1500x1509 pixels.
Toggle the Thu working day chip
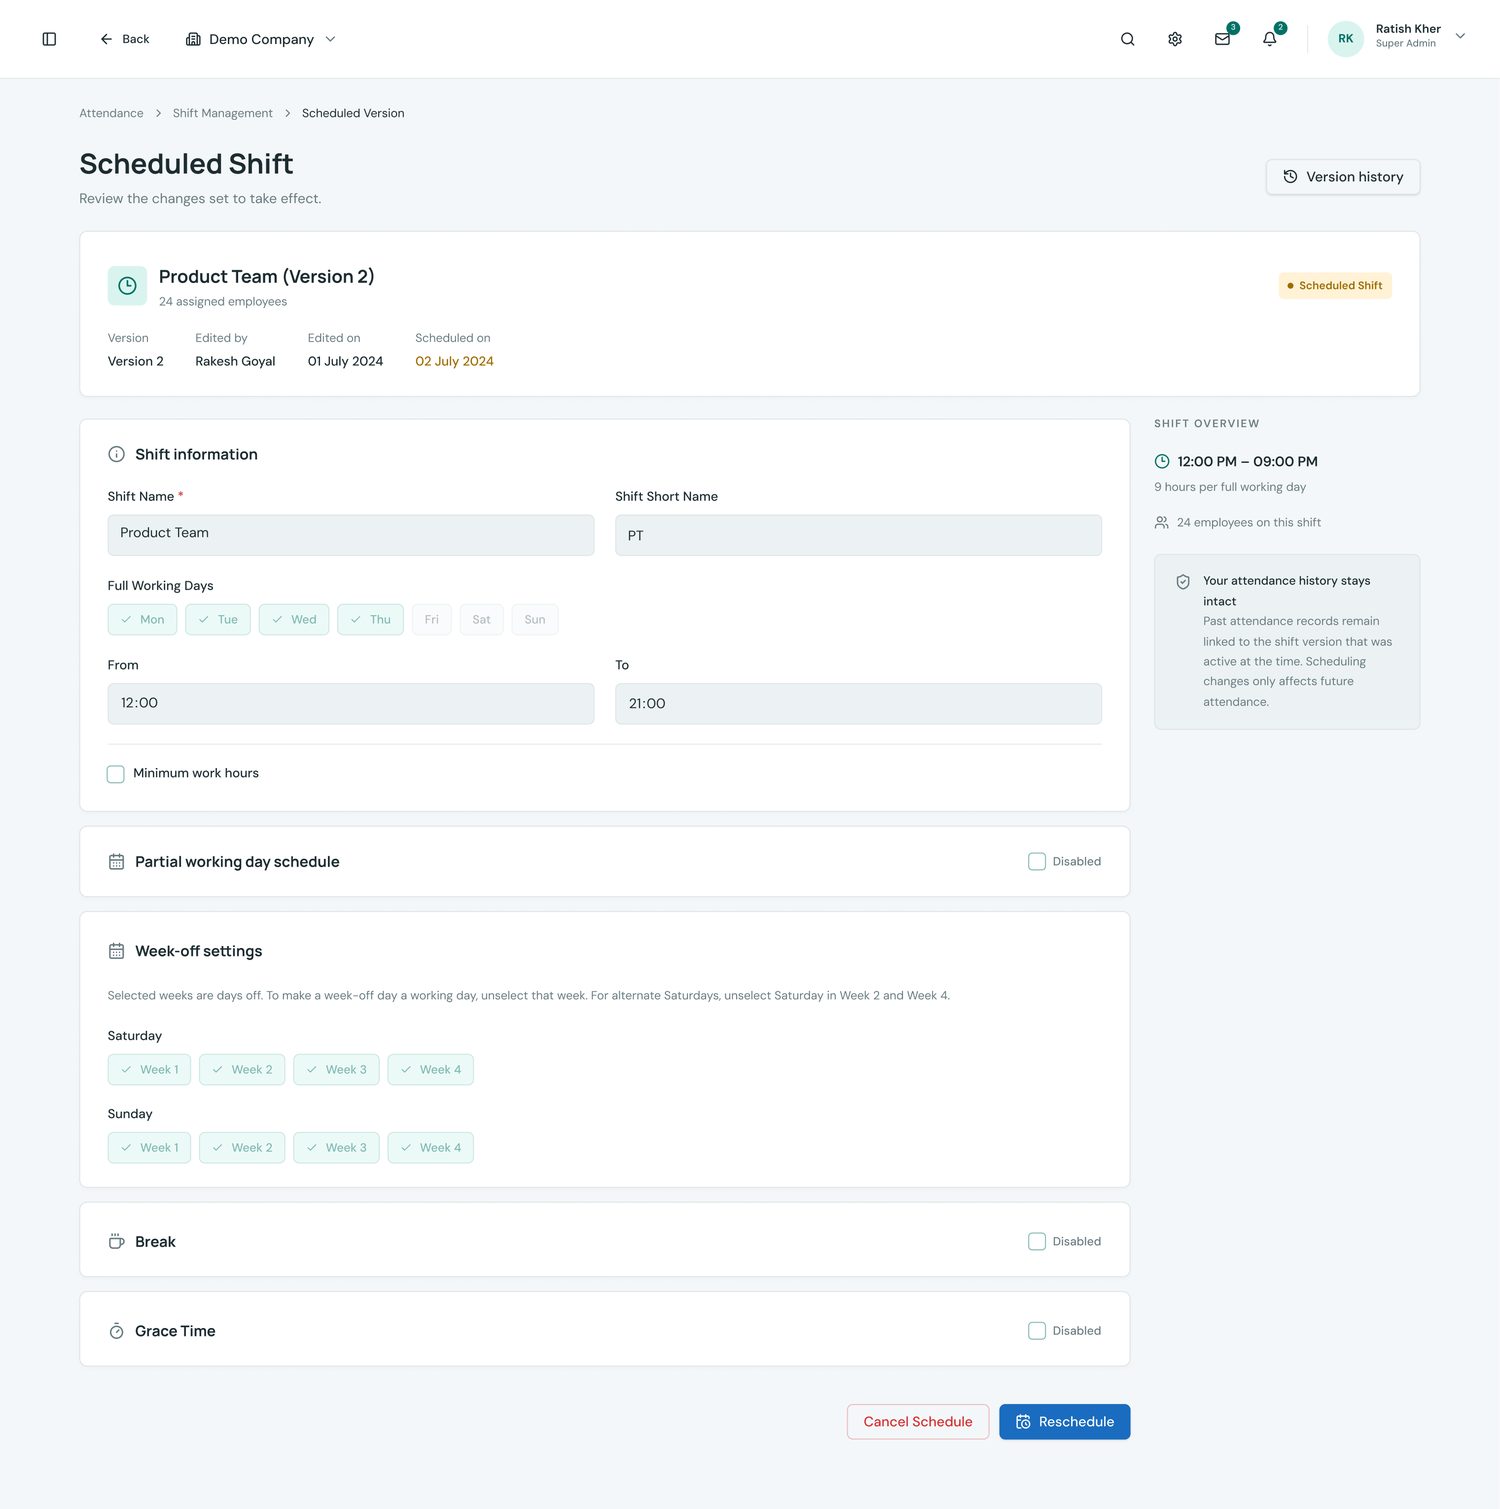click(x=370, y=620)
